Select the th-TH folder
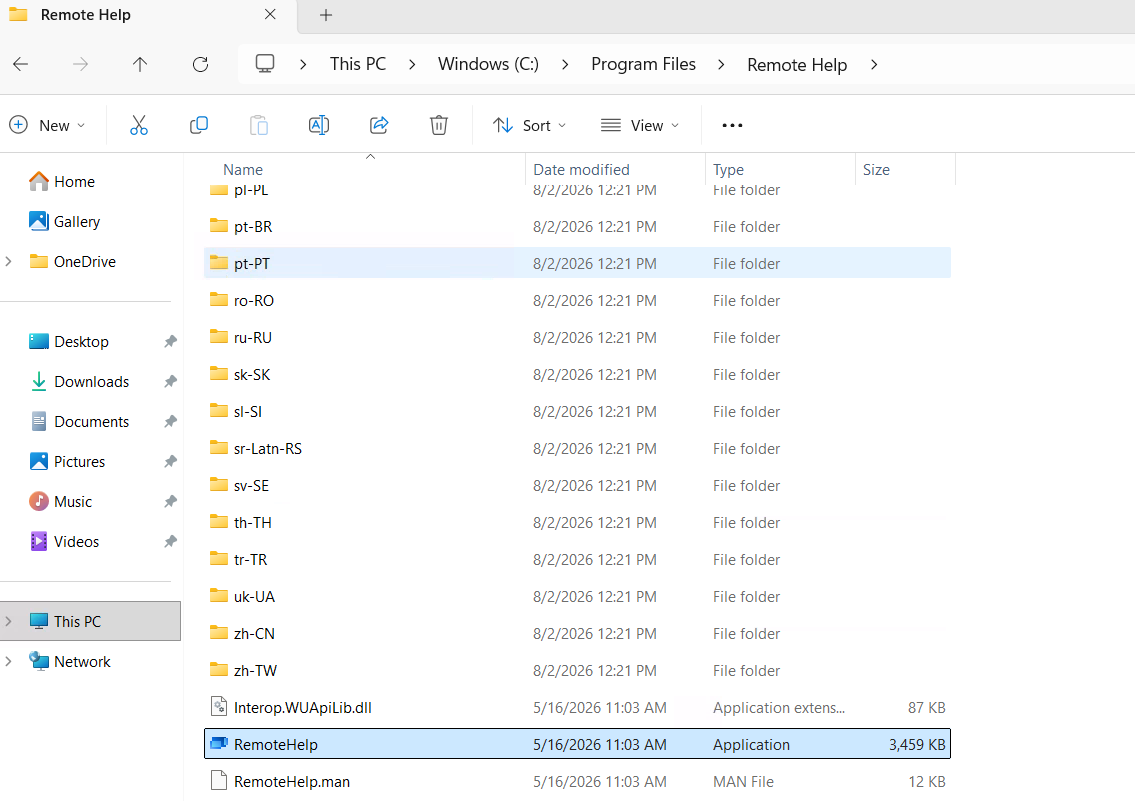This screenshot has height=801, width=1135. coord(577,522)
